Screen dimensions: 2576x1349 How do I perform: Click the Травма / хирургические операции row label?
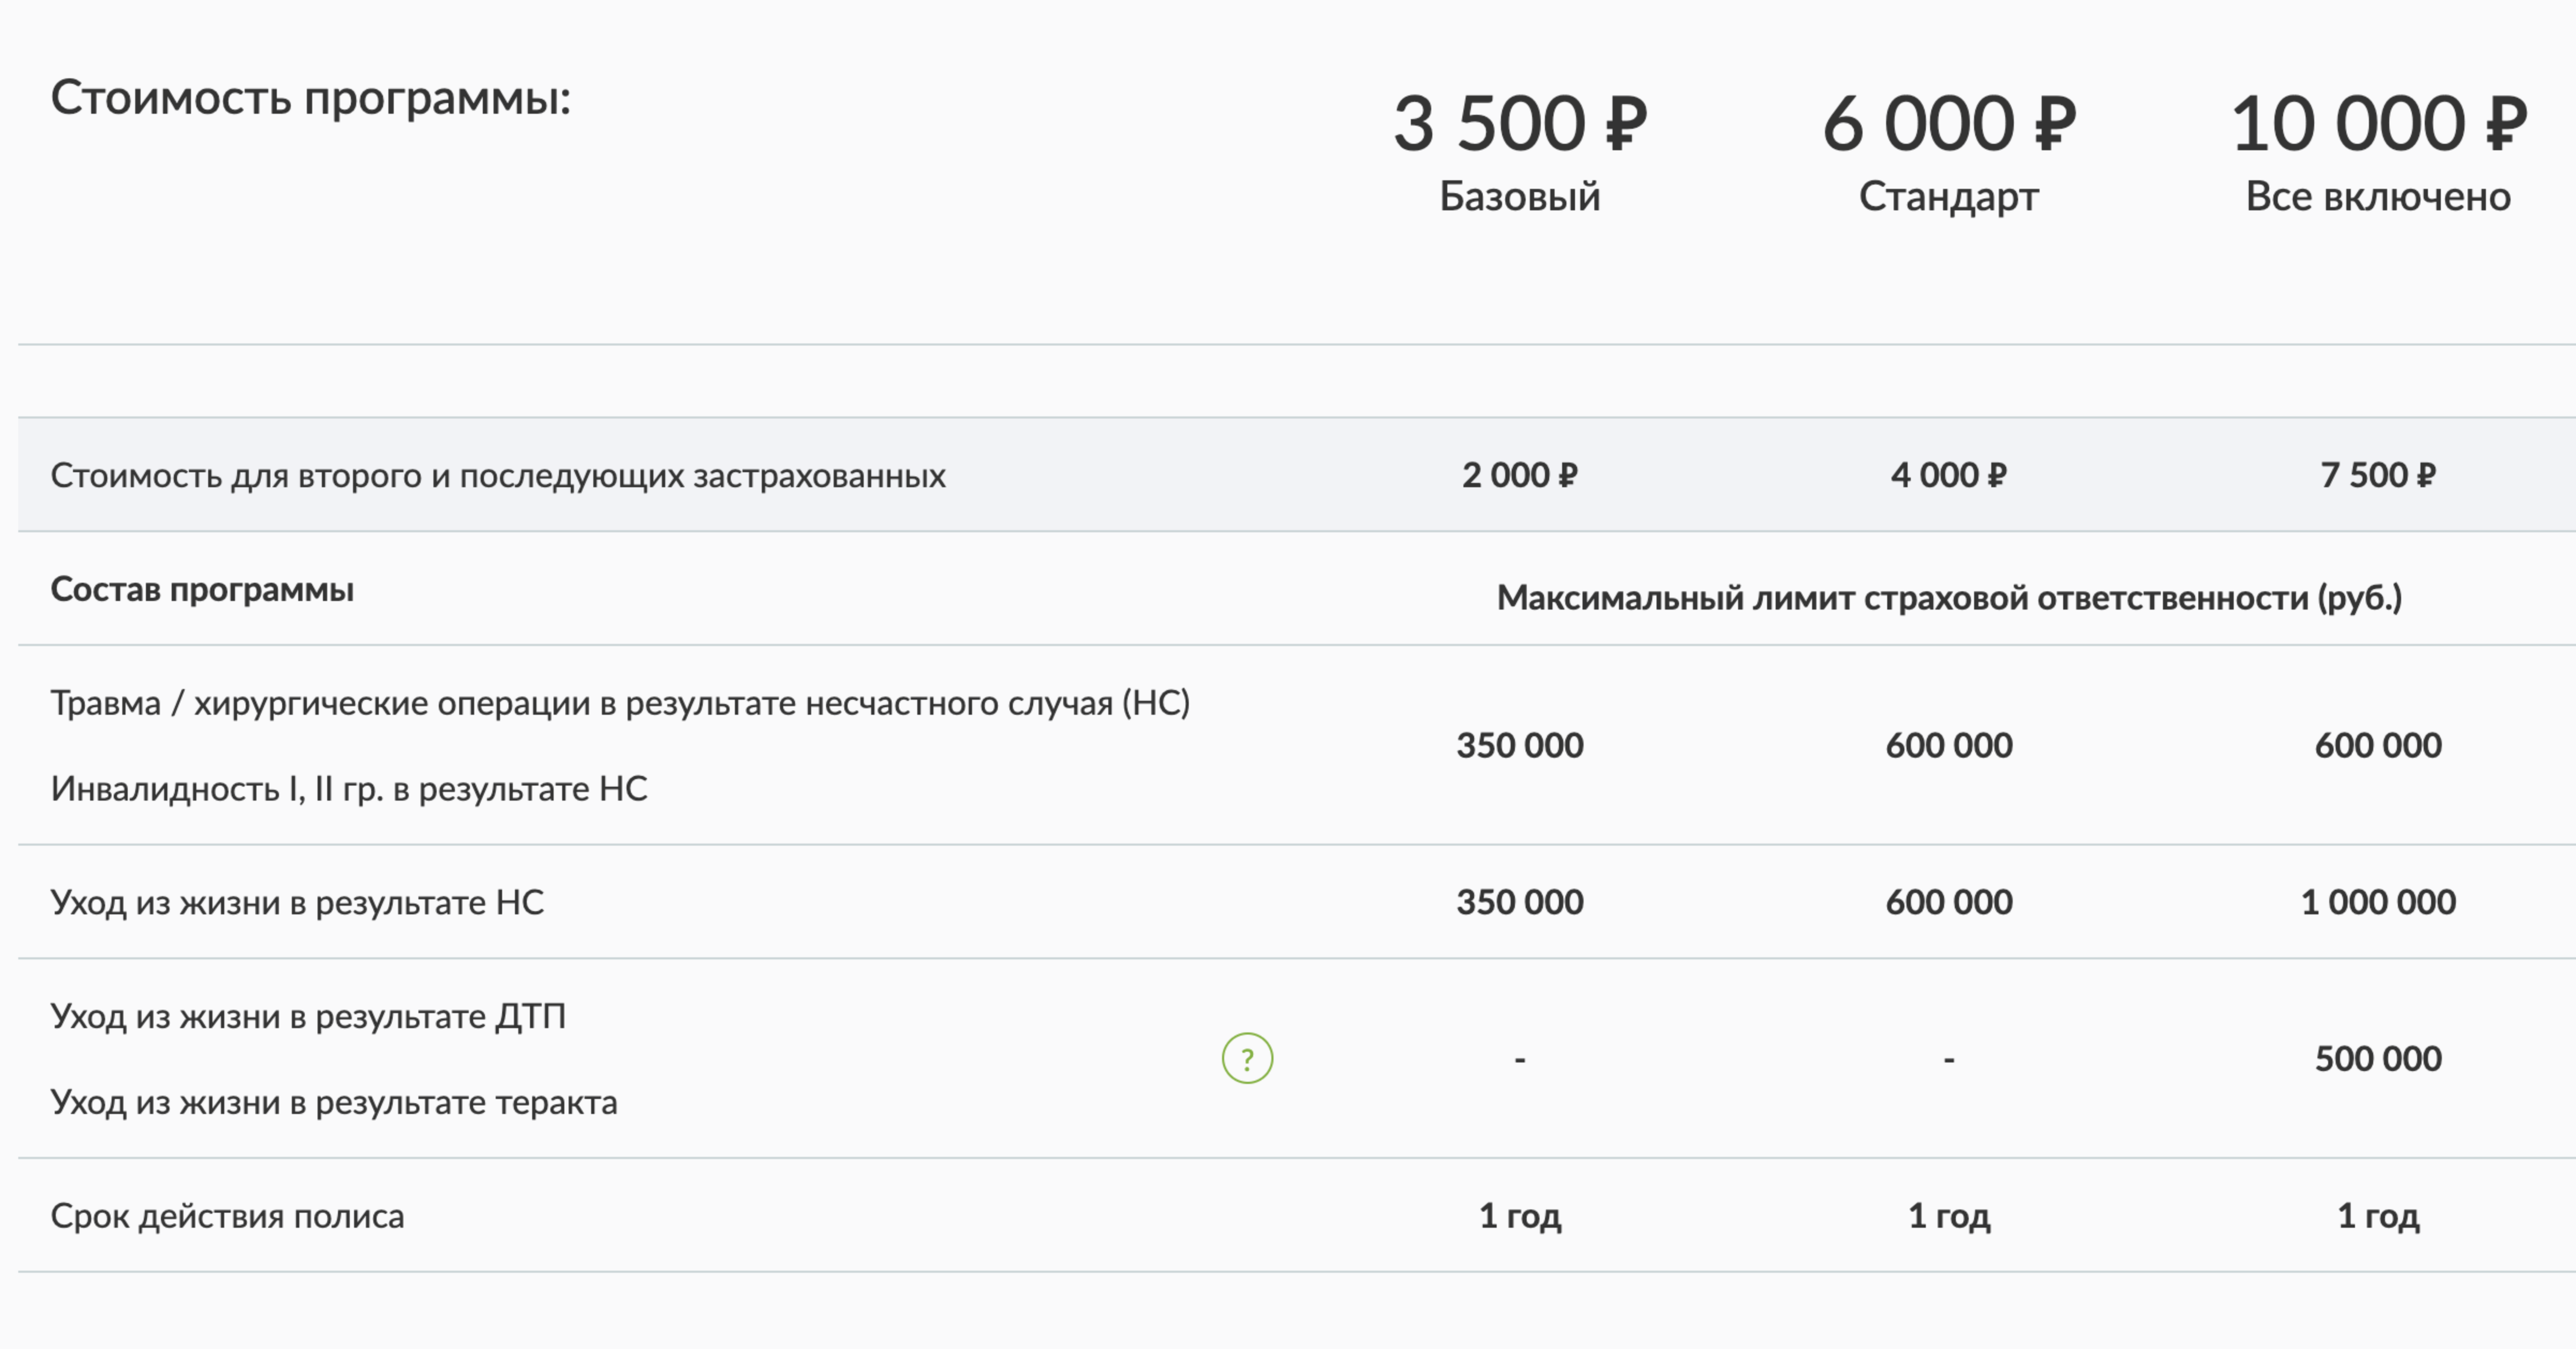coord(620,703)
